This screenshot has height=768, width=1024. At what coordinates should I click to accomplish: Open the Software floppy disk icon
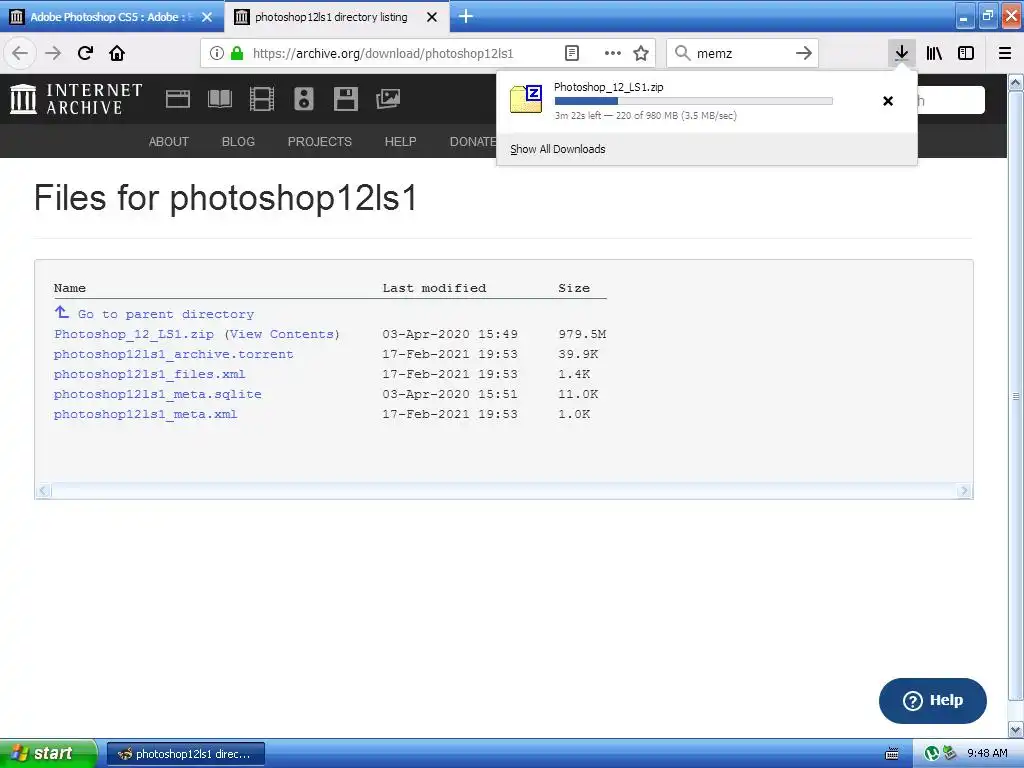pos(345,99)
